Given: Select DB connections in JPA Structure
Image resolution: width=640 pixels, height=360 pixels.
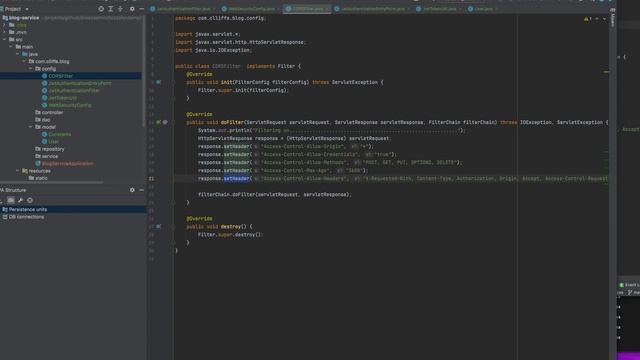Looking at the screenshot, I should tap(27, 217).
